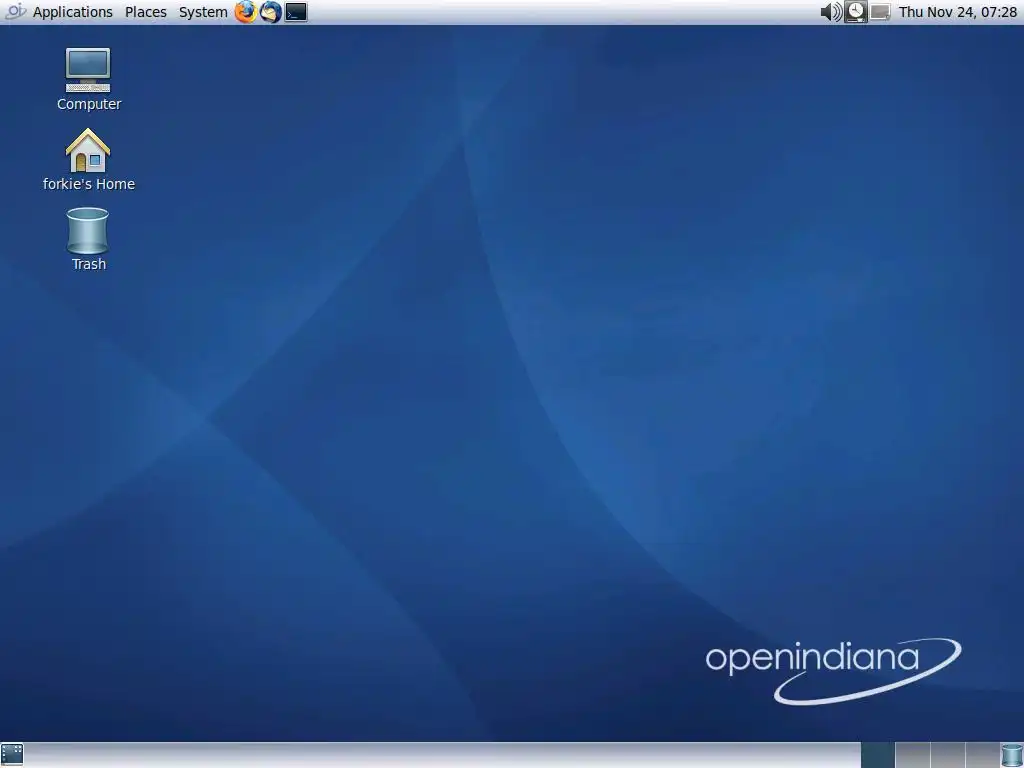Click the gray monitor tray icon
1024x768 pixels.
880,12
